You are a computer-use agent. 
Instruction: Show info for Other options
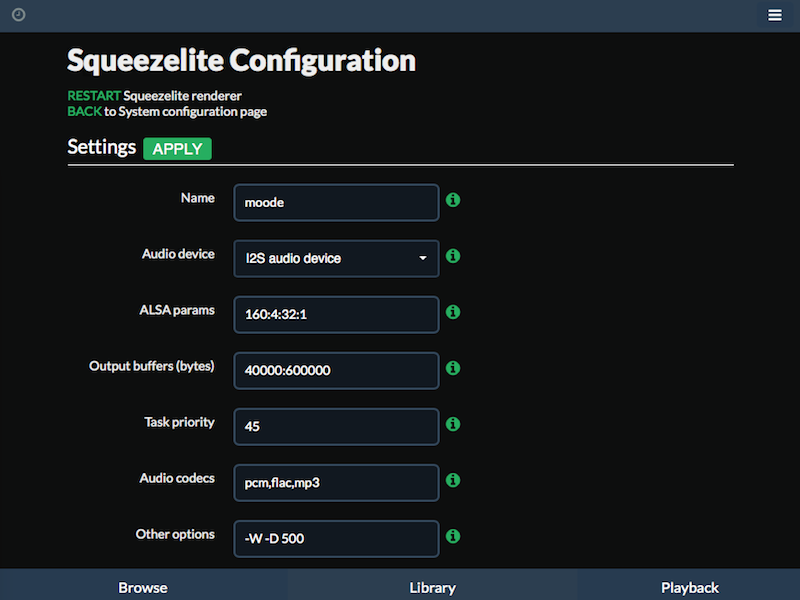point(453,536)
